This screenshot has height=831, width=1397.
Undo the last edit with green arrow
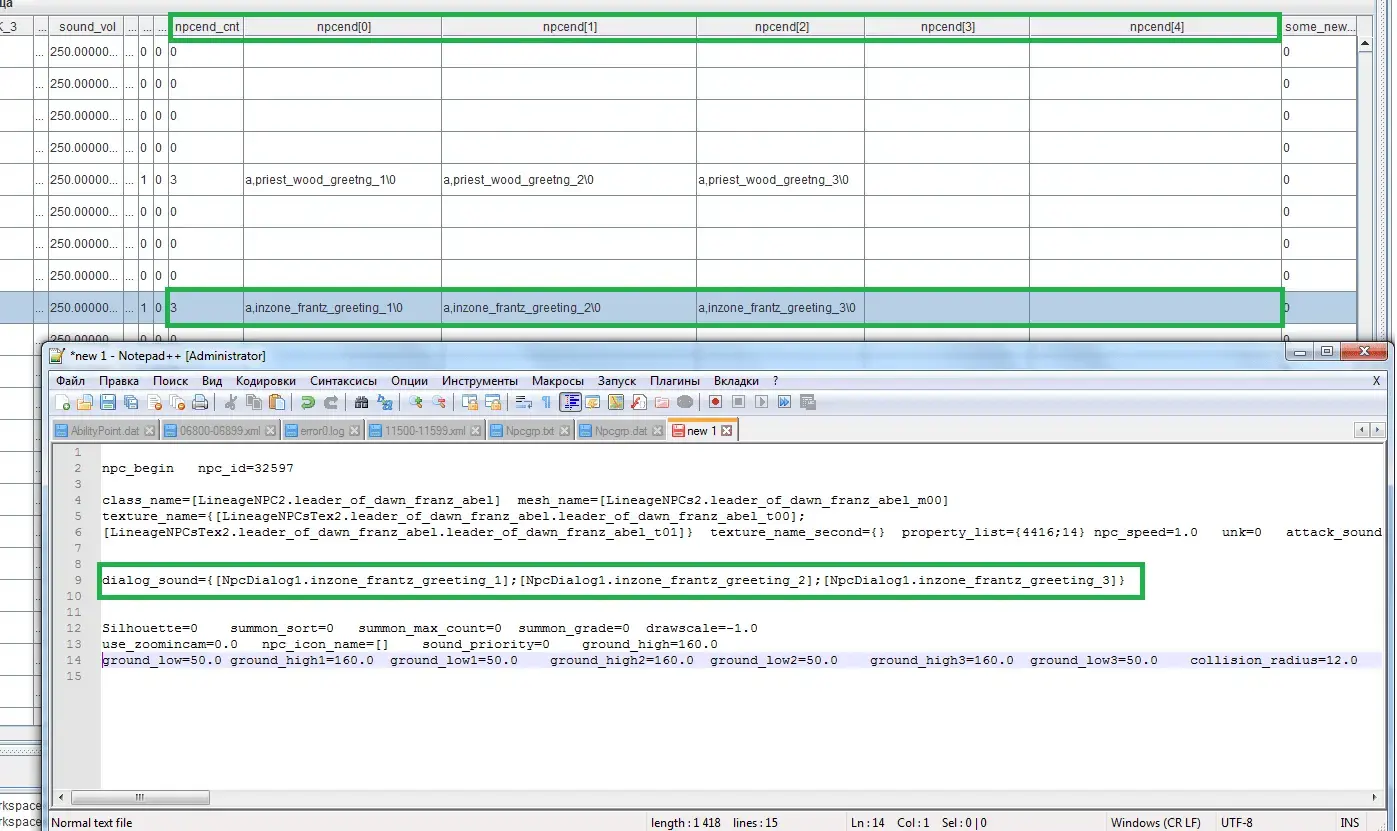pyautogui.click(x=307, y=402)
